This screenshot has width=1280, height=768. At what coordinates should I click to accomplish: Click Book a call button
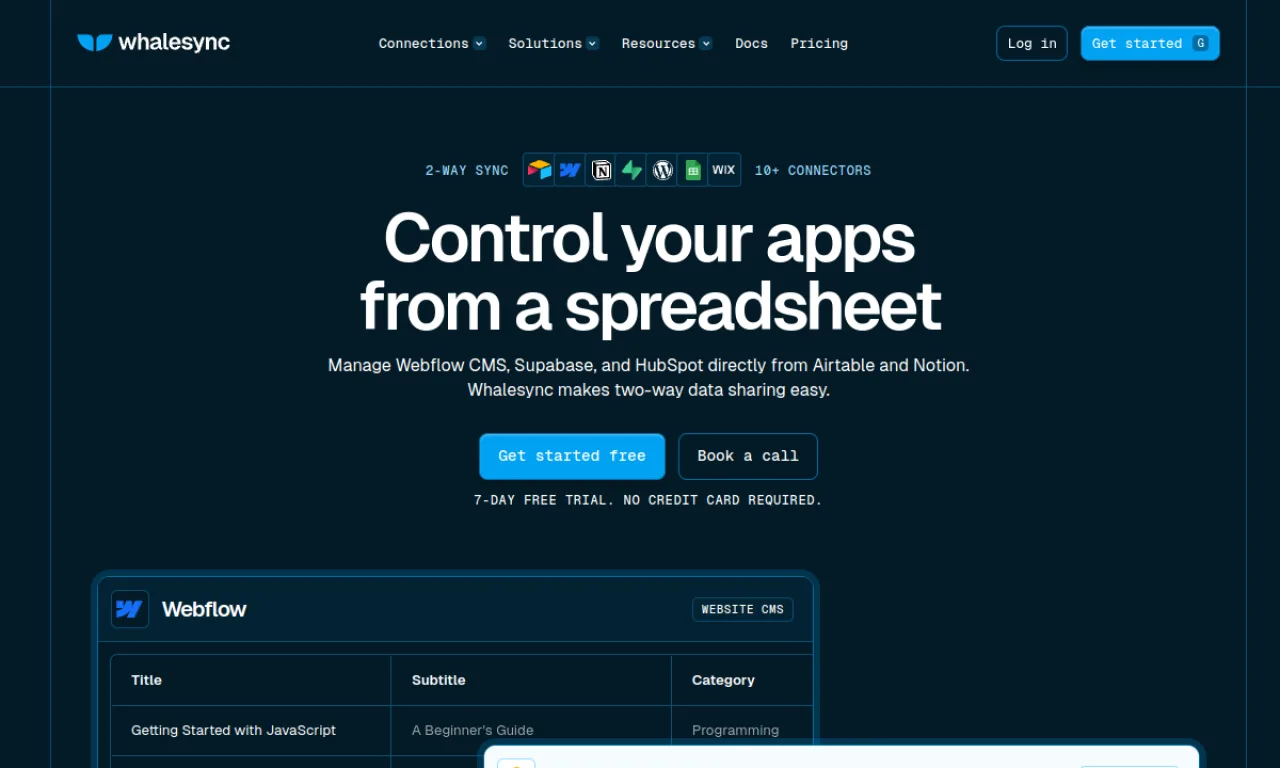(x=748, y=456)
